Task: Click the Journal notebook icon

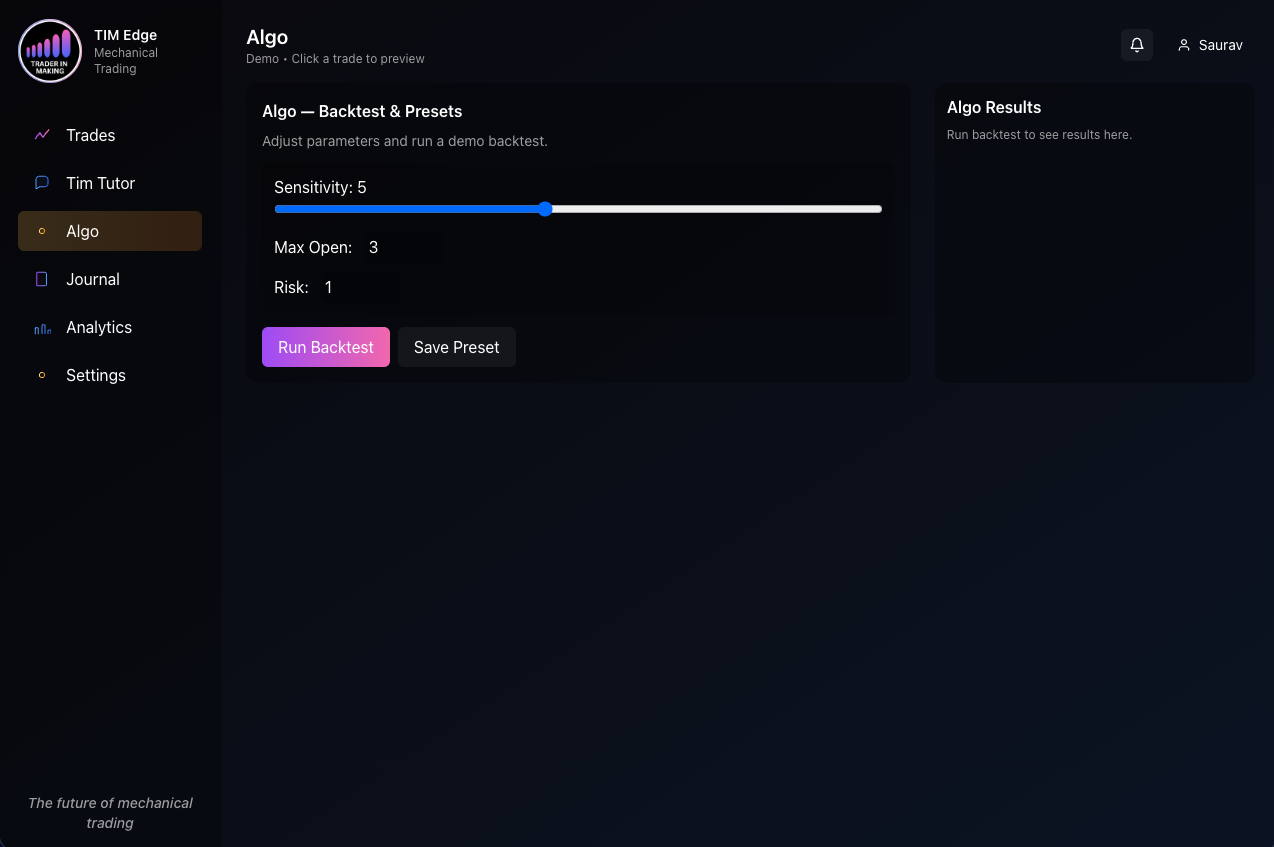Action: pos(42,279)
